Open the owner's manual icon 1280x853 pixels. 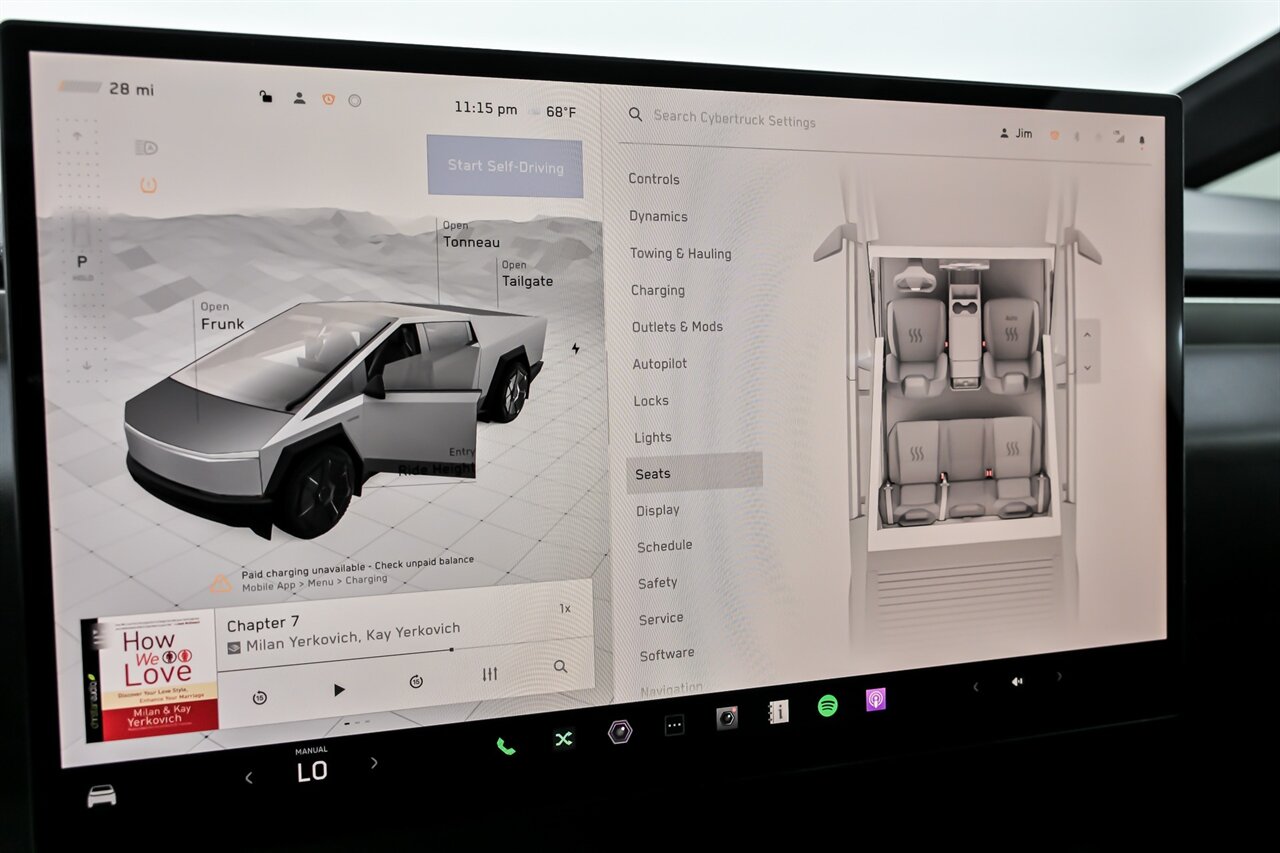(778, 711)
